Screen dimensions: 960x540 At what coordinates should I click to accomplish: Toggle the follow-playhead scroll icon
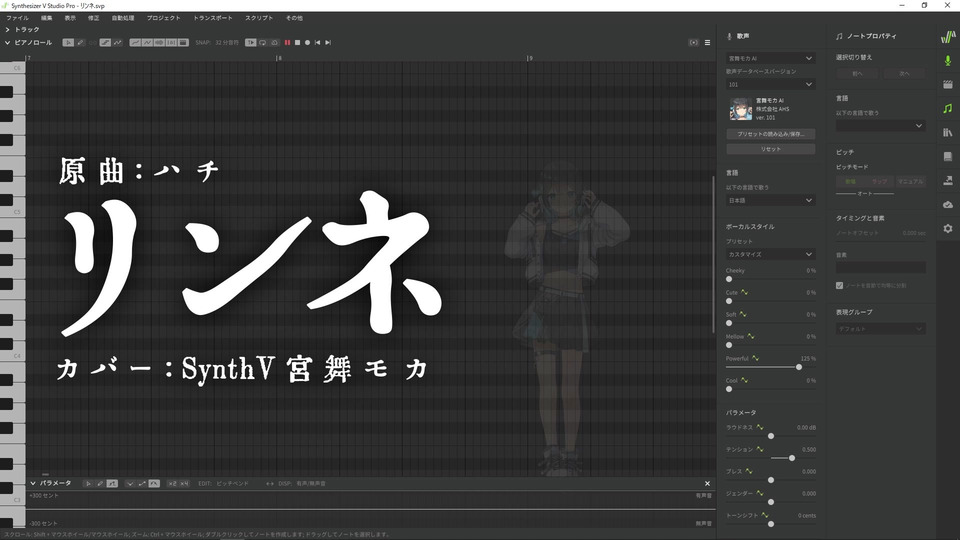pyautogui.click(x=251, y=43)
